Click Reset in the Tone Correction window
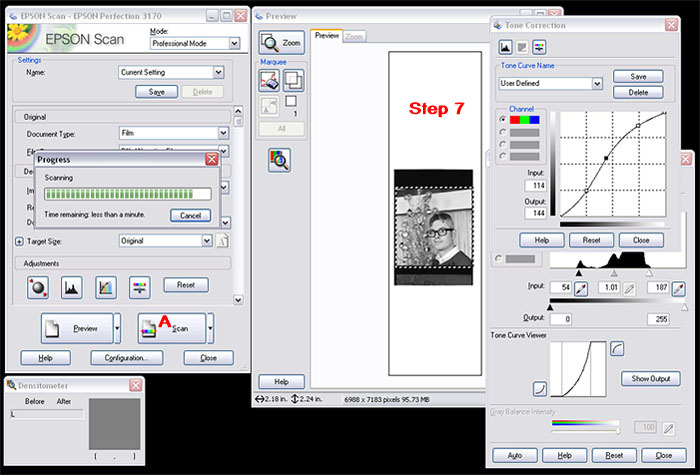This screenshot has width=700, height=475. [x=592, y=240]
